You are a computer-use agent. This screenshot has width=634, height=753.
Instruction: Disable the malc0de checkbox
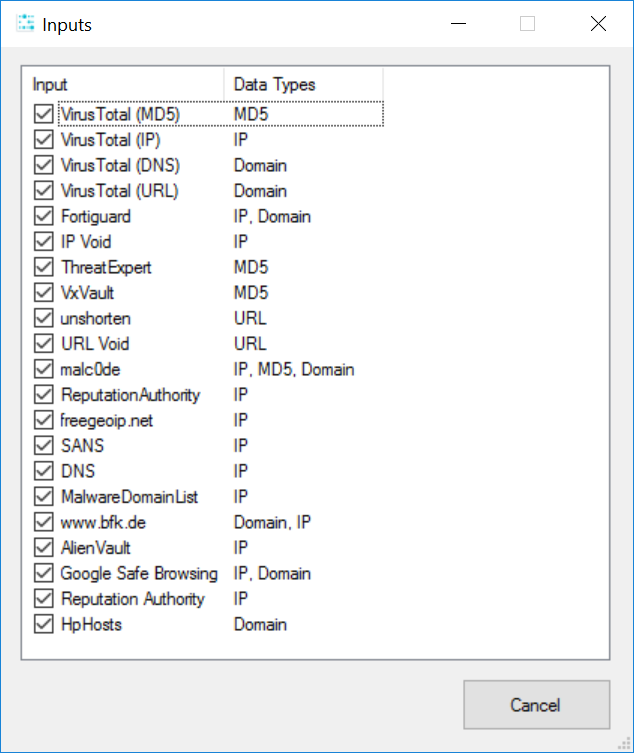(44, 369)
